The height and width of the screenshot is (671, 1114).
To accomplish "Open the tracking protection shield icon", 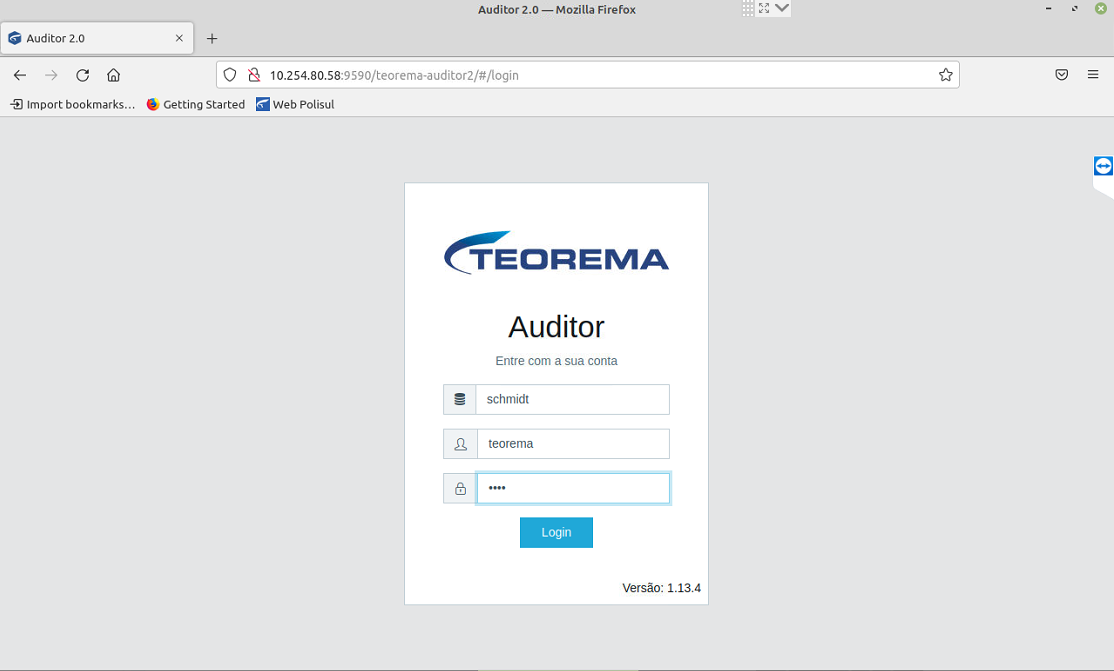I will click(x=229, y=75).
